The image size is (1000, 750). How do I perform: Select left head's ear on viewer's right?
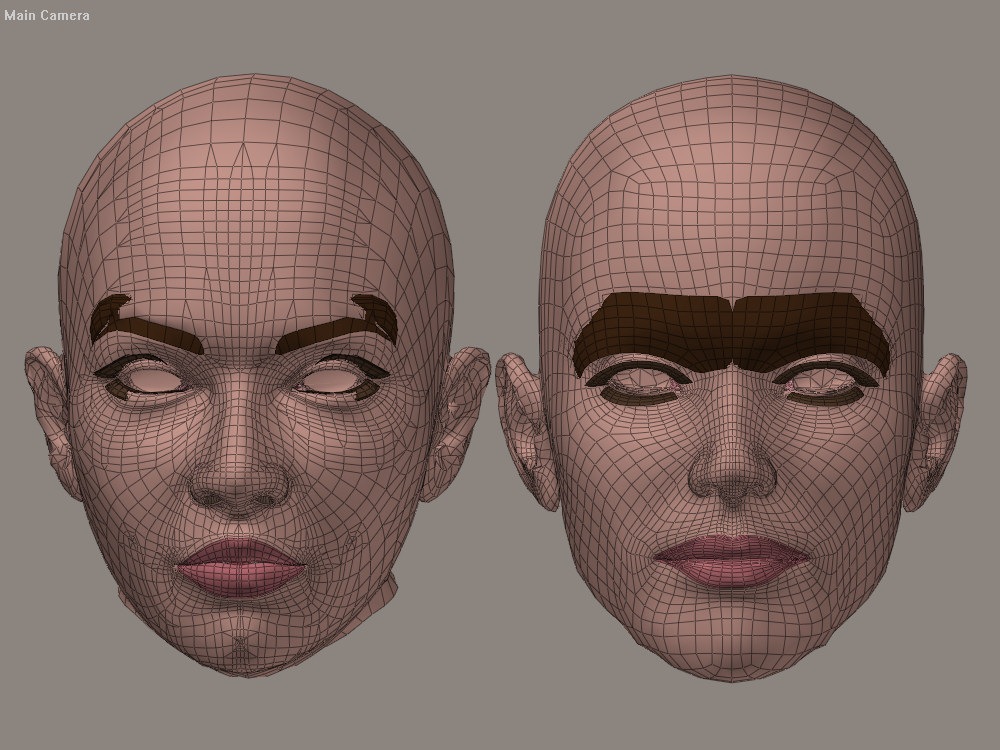coord(453,420)
